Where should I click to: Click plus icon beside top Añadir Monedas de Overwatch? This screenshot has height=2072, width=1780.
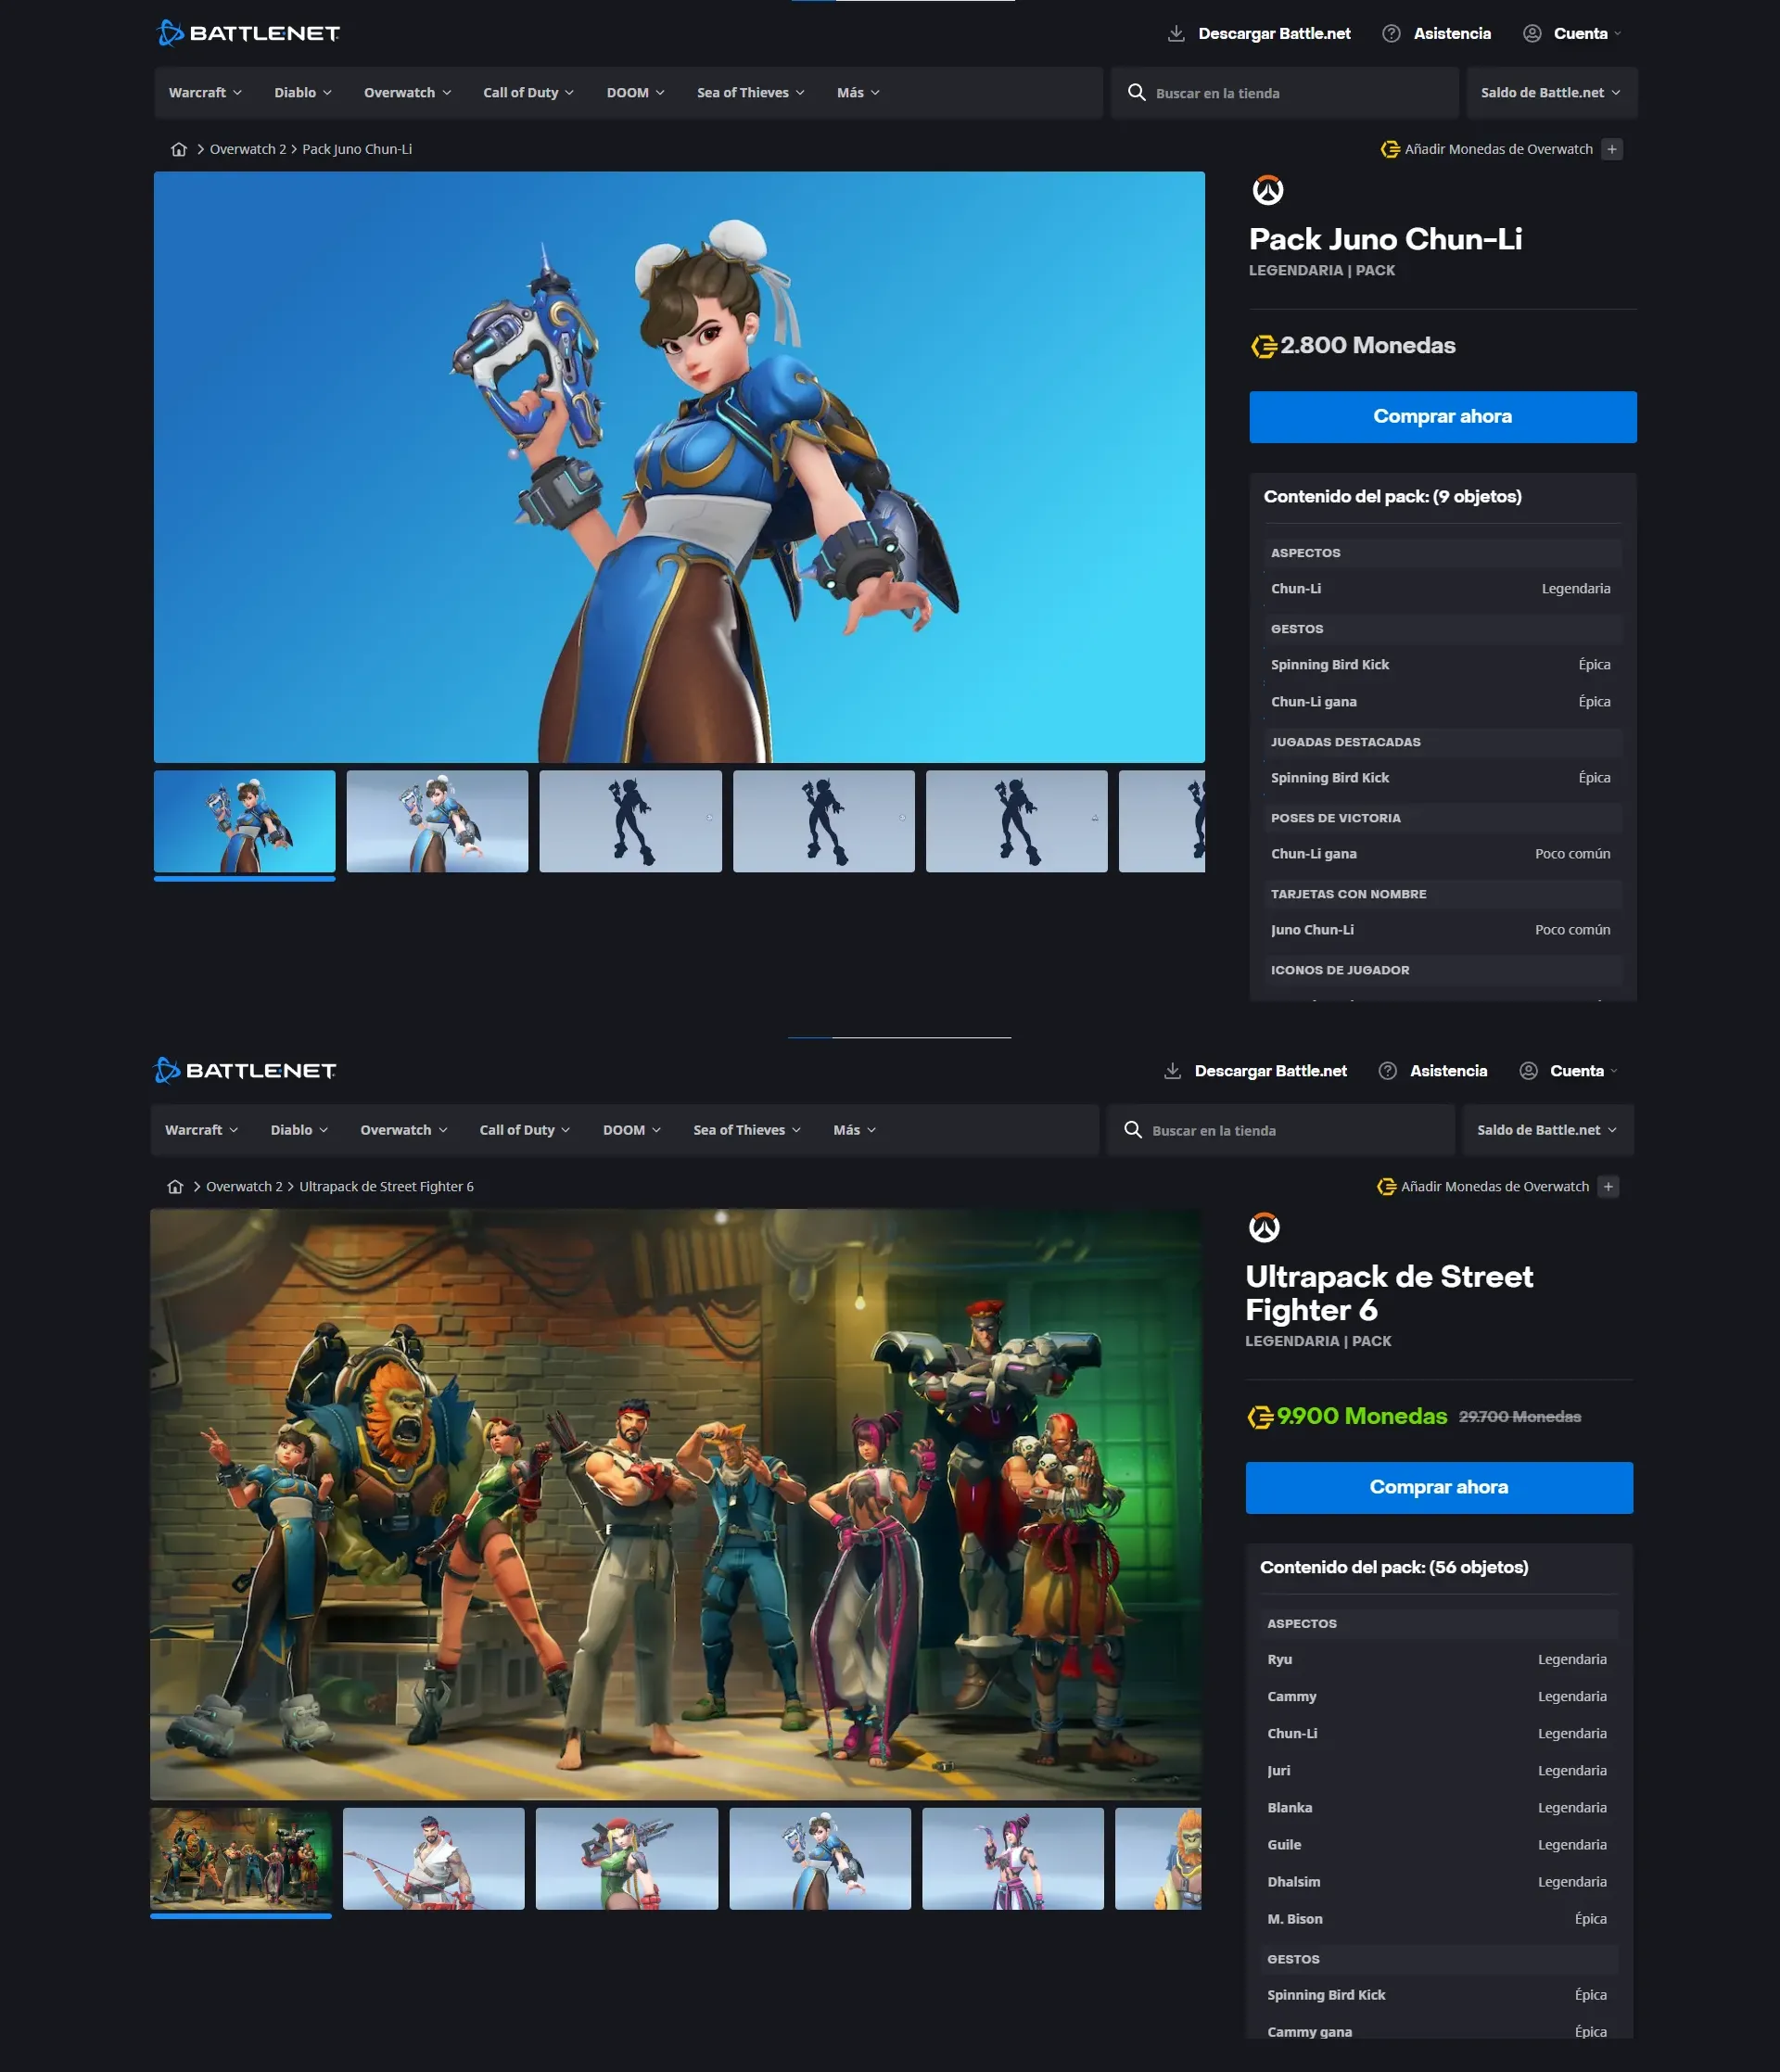(1612, 149)
